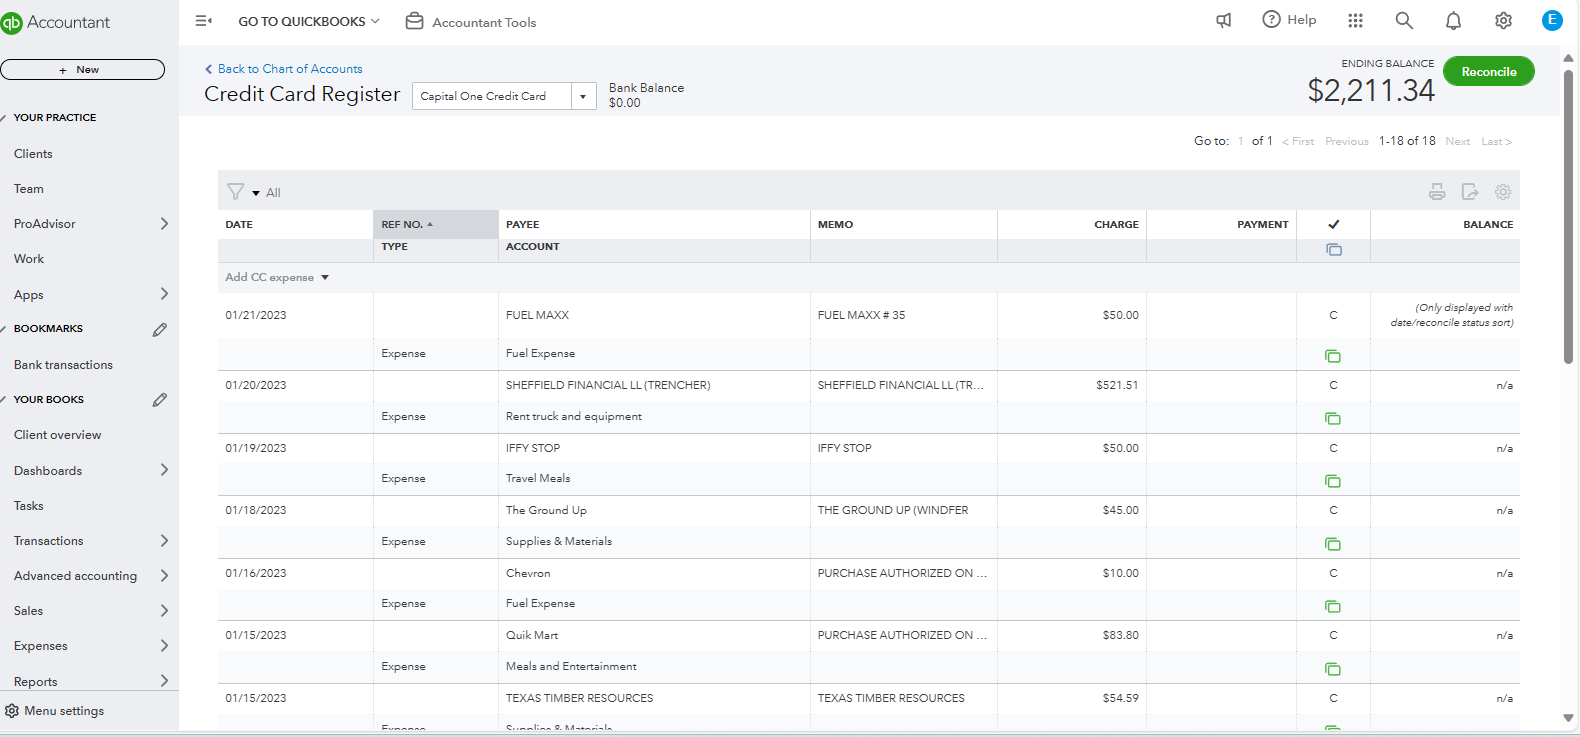Sort by checkmark reconcile status column
The height and width of the screenshot is (737, 1580).
click(1334, 224)
